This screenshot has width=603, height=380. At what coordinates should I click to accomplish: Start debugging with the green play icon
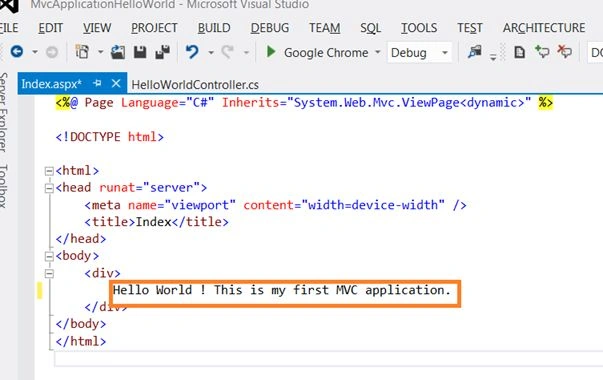[x=271, y=52]
